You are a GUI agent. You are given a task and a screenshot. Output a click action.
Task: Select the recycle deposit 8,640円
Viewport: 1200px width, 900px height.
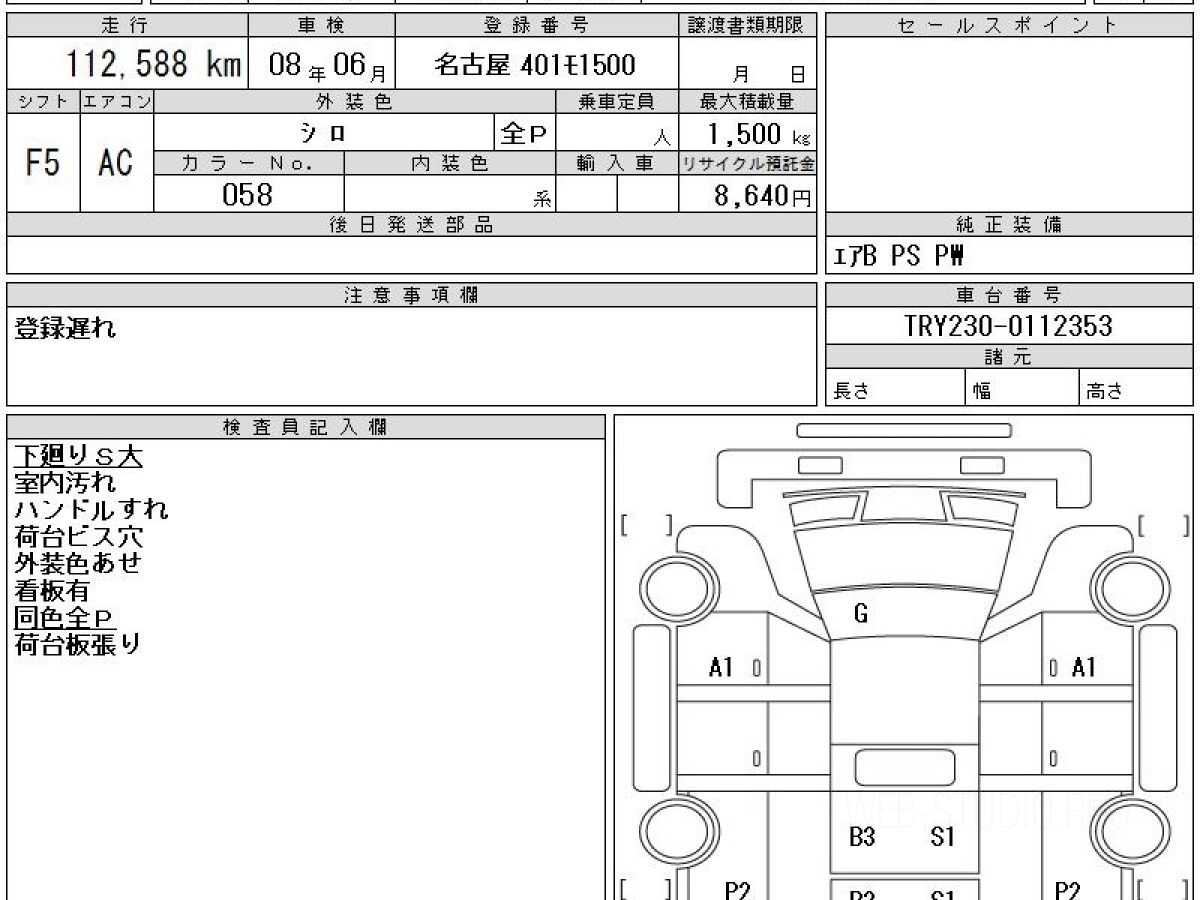(x=763, y=196)
